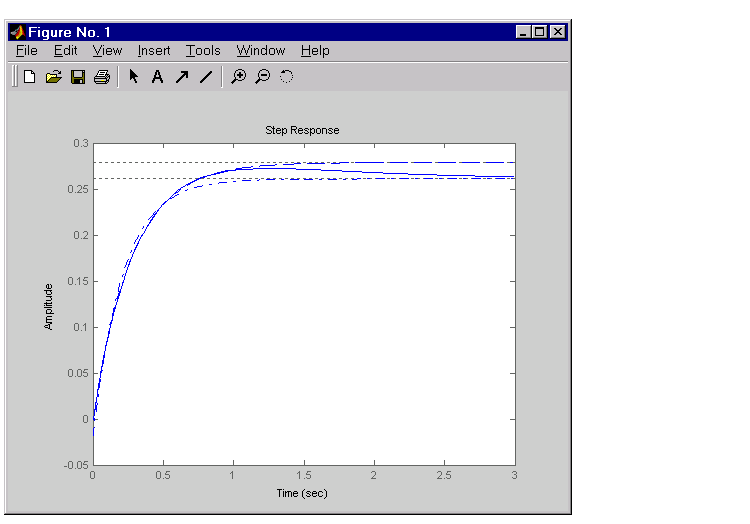
Task: Select the Insert Line tool
Action: [205, 77]
